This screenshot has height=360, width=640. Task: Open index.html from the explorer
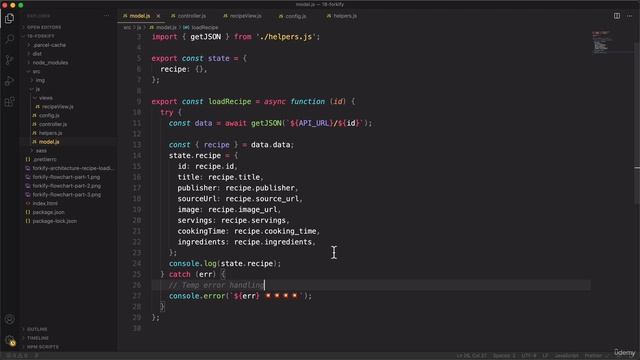tap(45, 203)
